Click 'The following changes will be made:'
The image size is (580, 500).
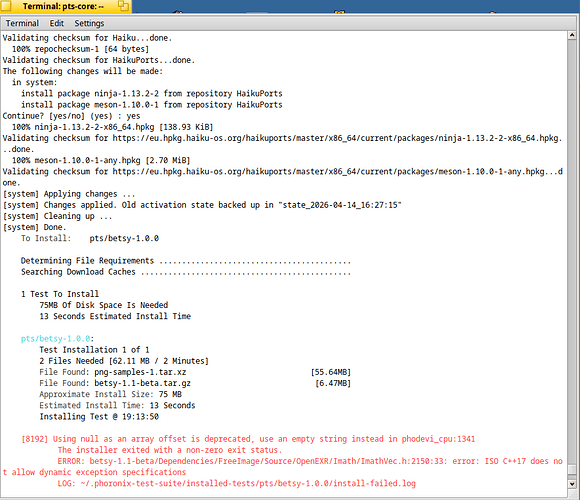[x=83, y=71]
